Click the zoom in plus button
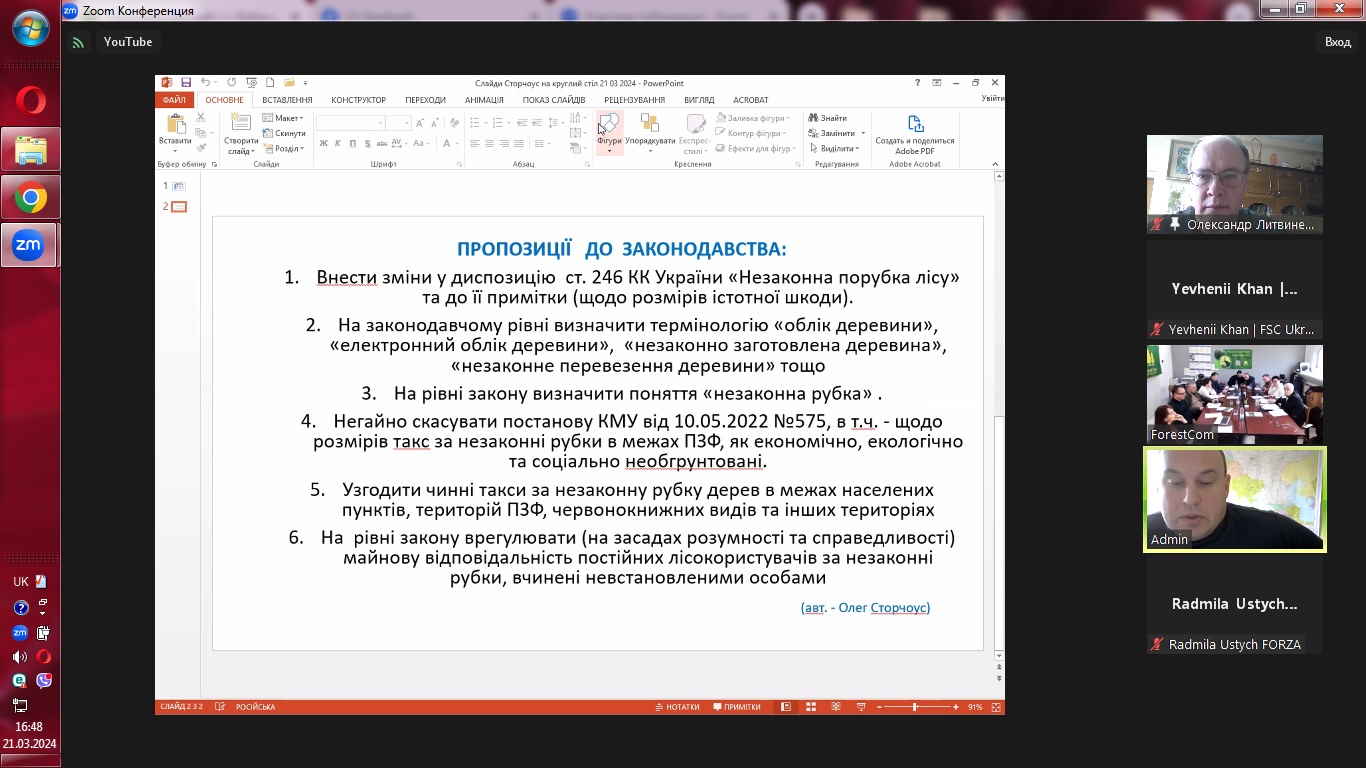Image resolution: width=1366 pixels, height=768 pixels. coord(956,707)
